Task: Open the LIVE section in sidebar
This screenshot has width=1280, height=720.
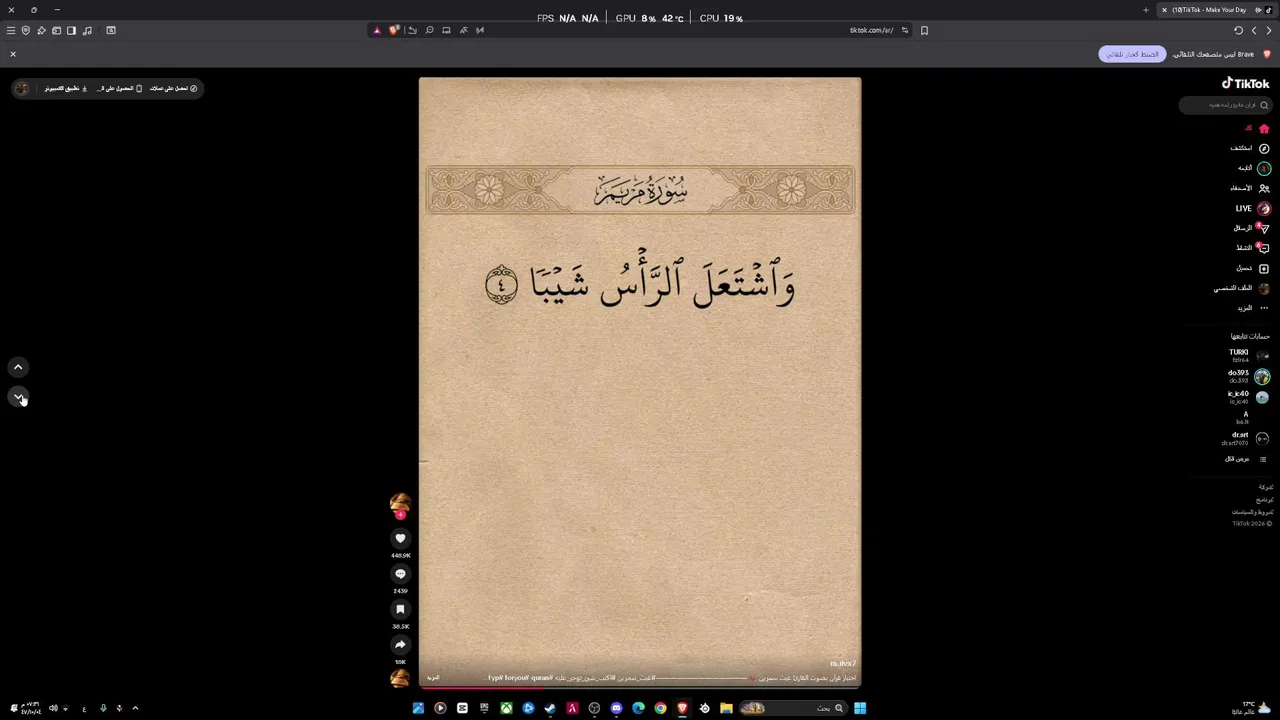Action: click(x=1252, y=208)
